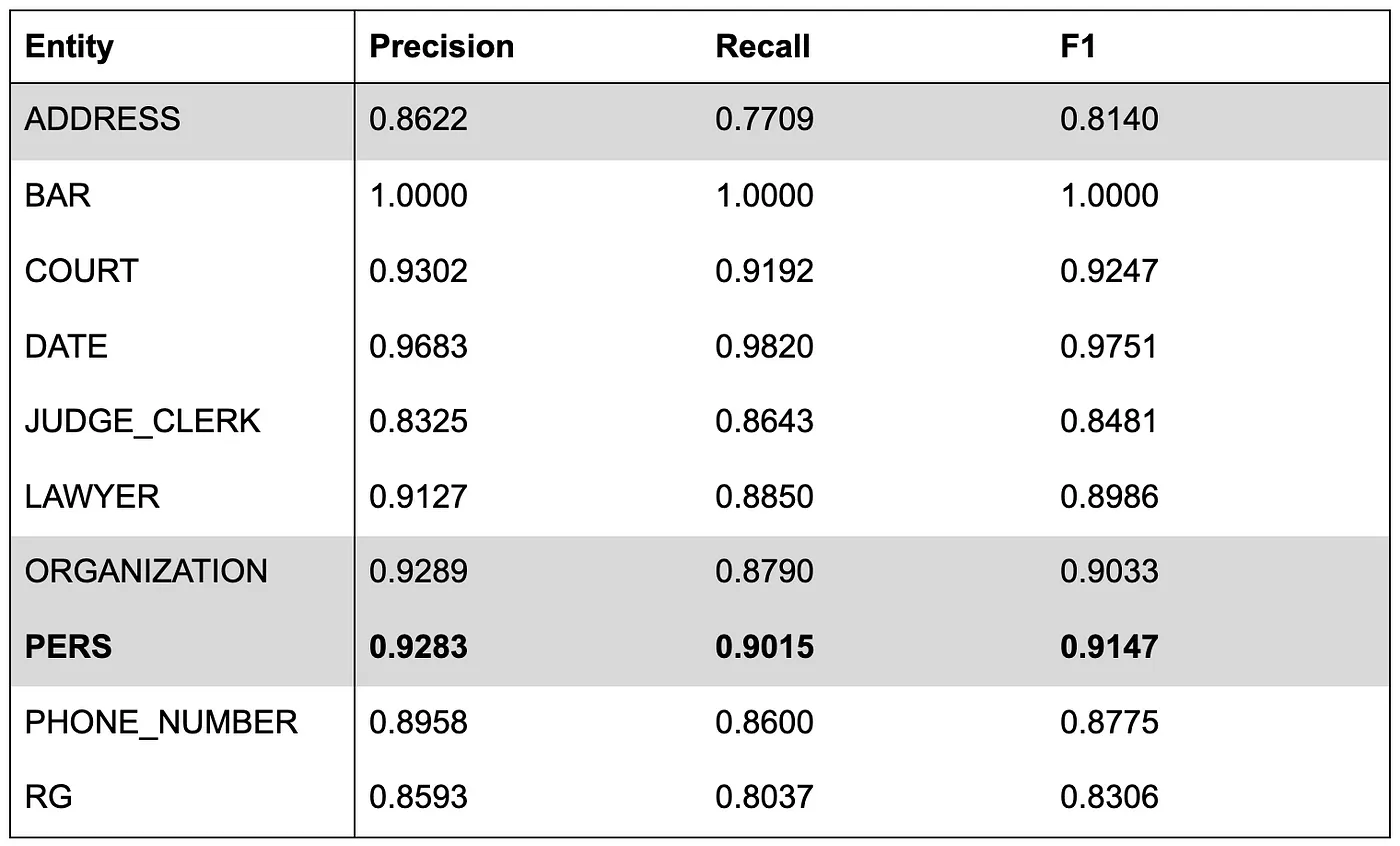1400x846 pixels.
Task: Click the COURT precision value 0.9302
Action: [x=418, y=271]
